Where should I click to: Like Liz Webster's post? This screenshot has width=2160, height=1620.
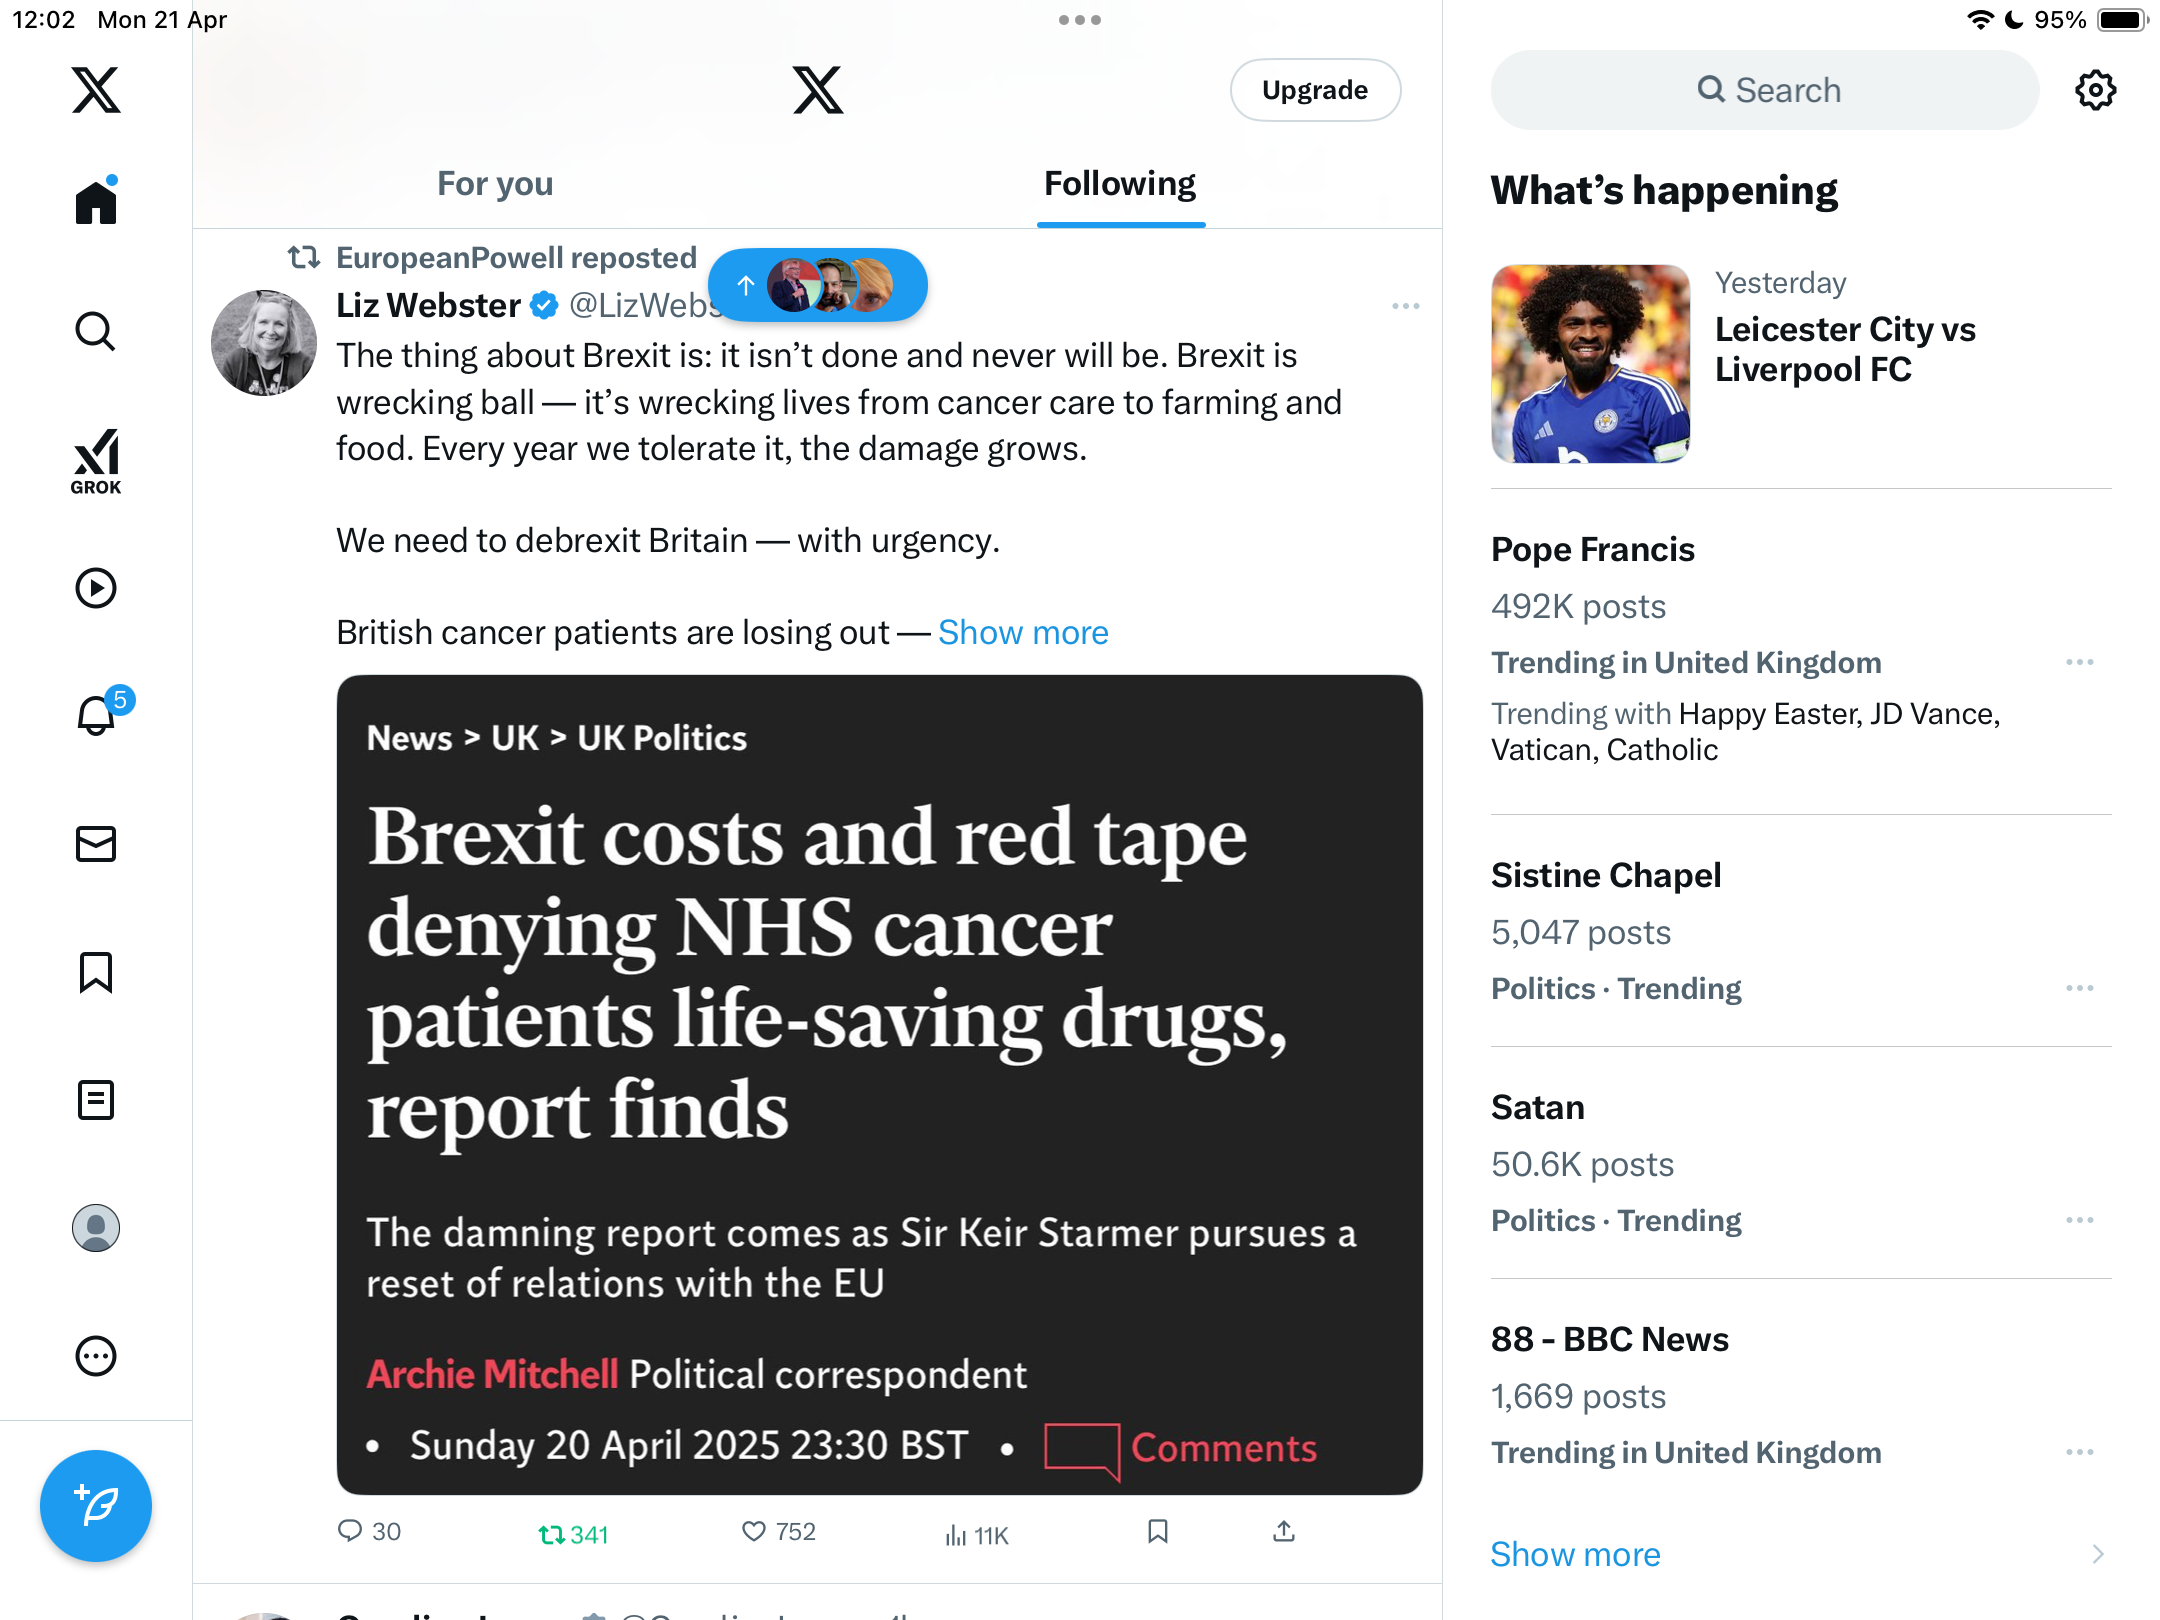[779, 1532]
